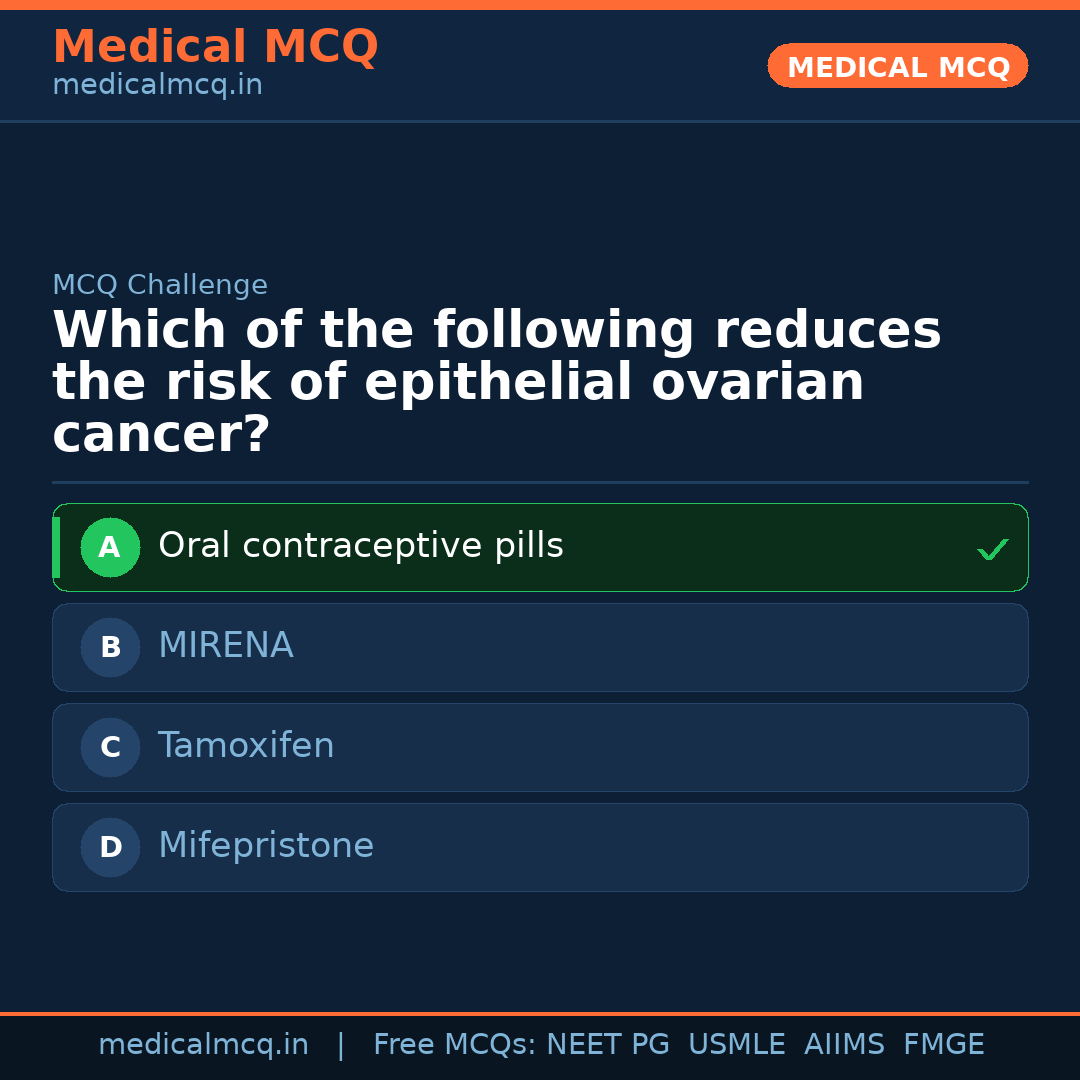Click the letter D circle badge

click(x=110, y=847)
